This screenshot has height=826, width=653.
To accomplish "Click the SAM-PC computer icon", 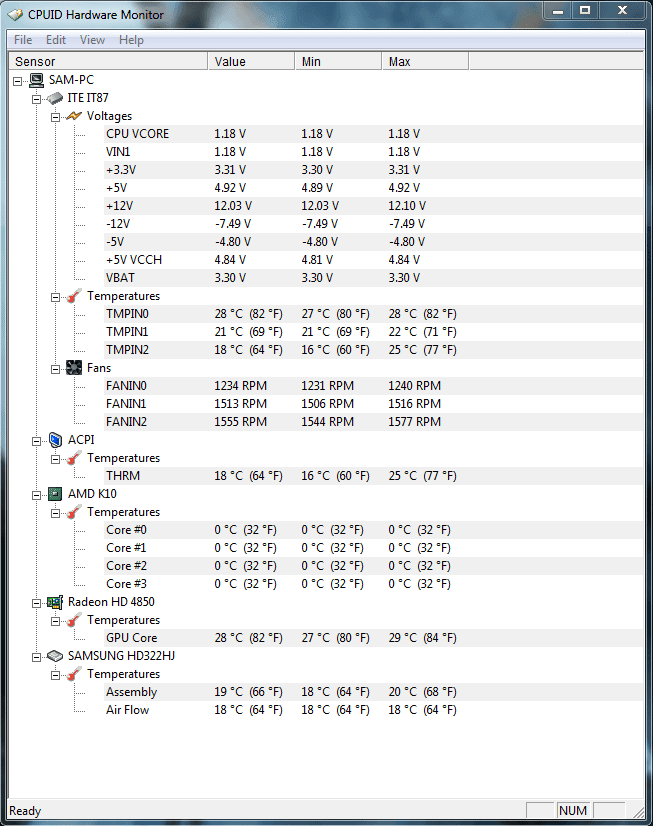I will [x=36, y=80].
